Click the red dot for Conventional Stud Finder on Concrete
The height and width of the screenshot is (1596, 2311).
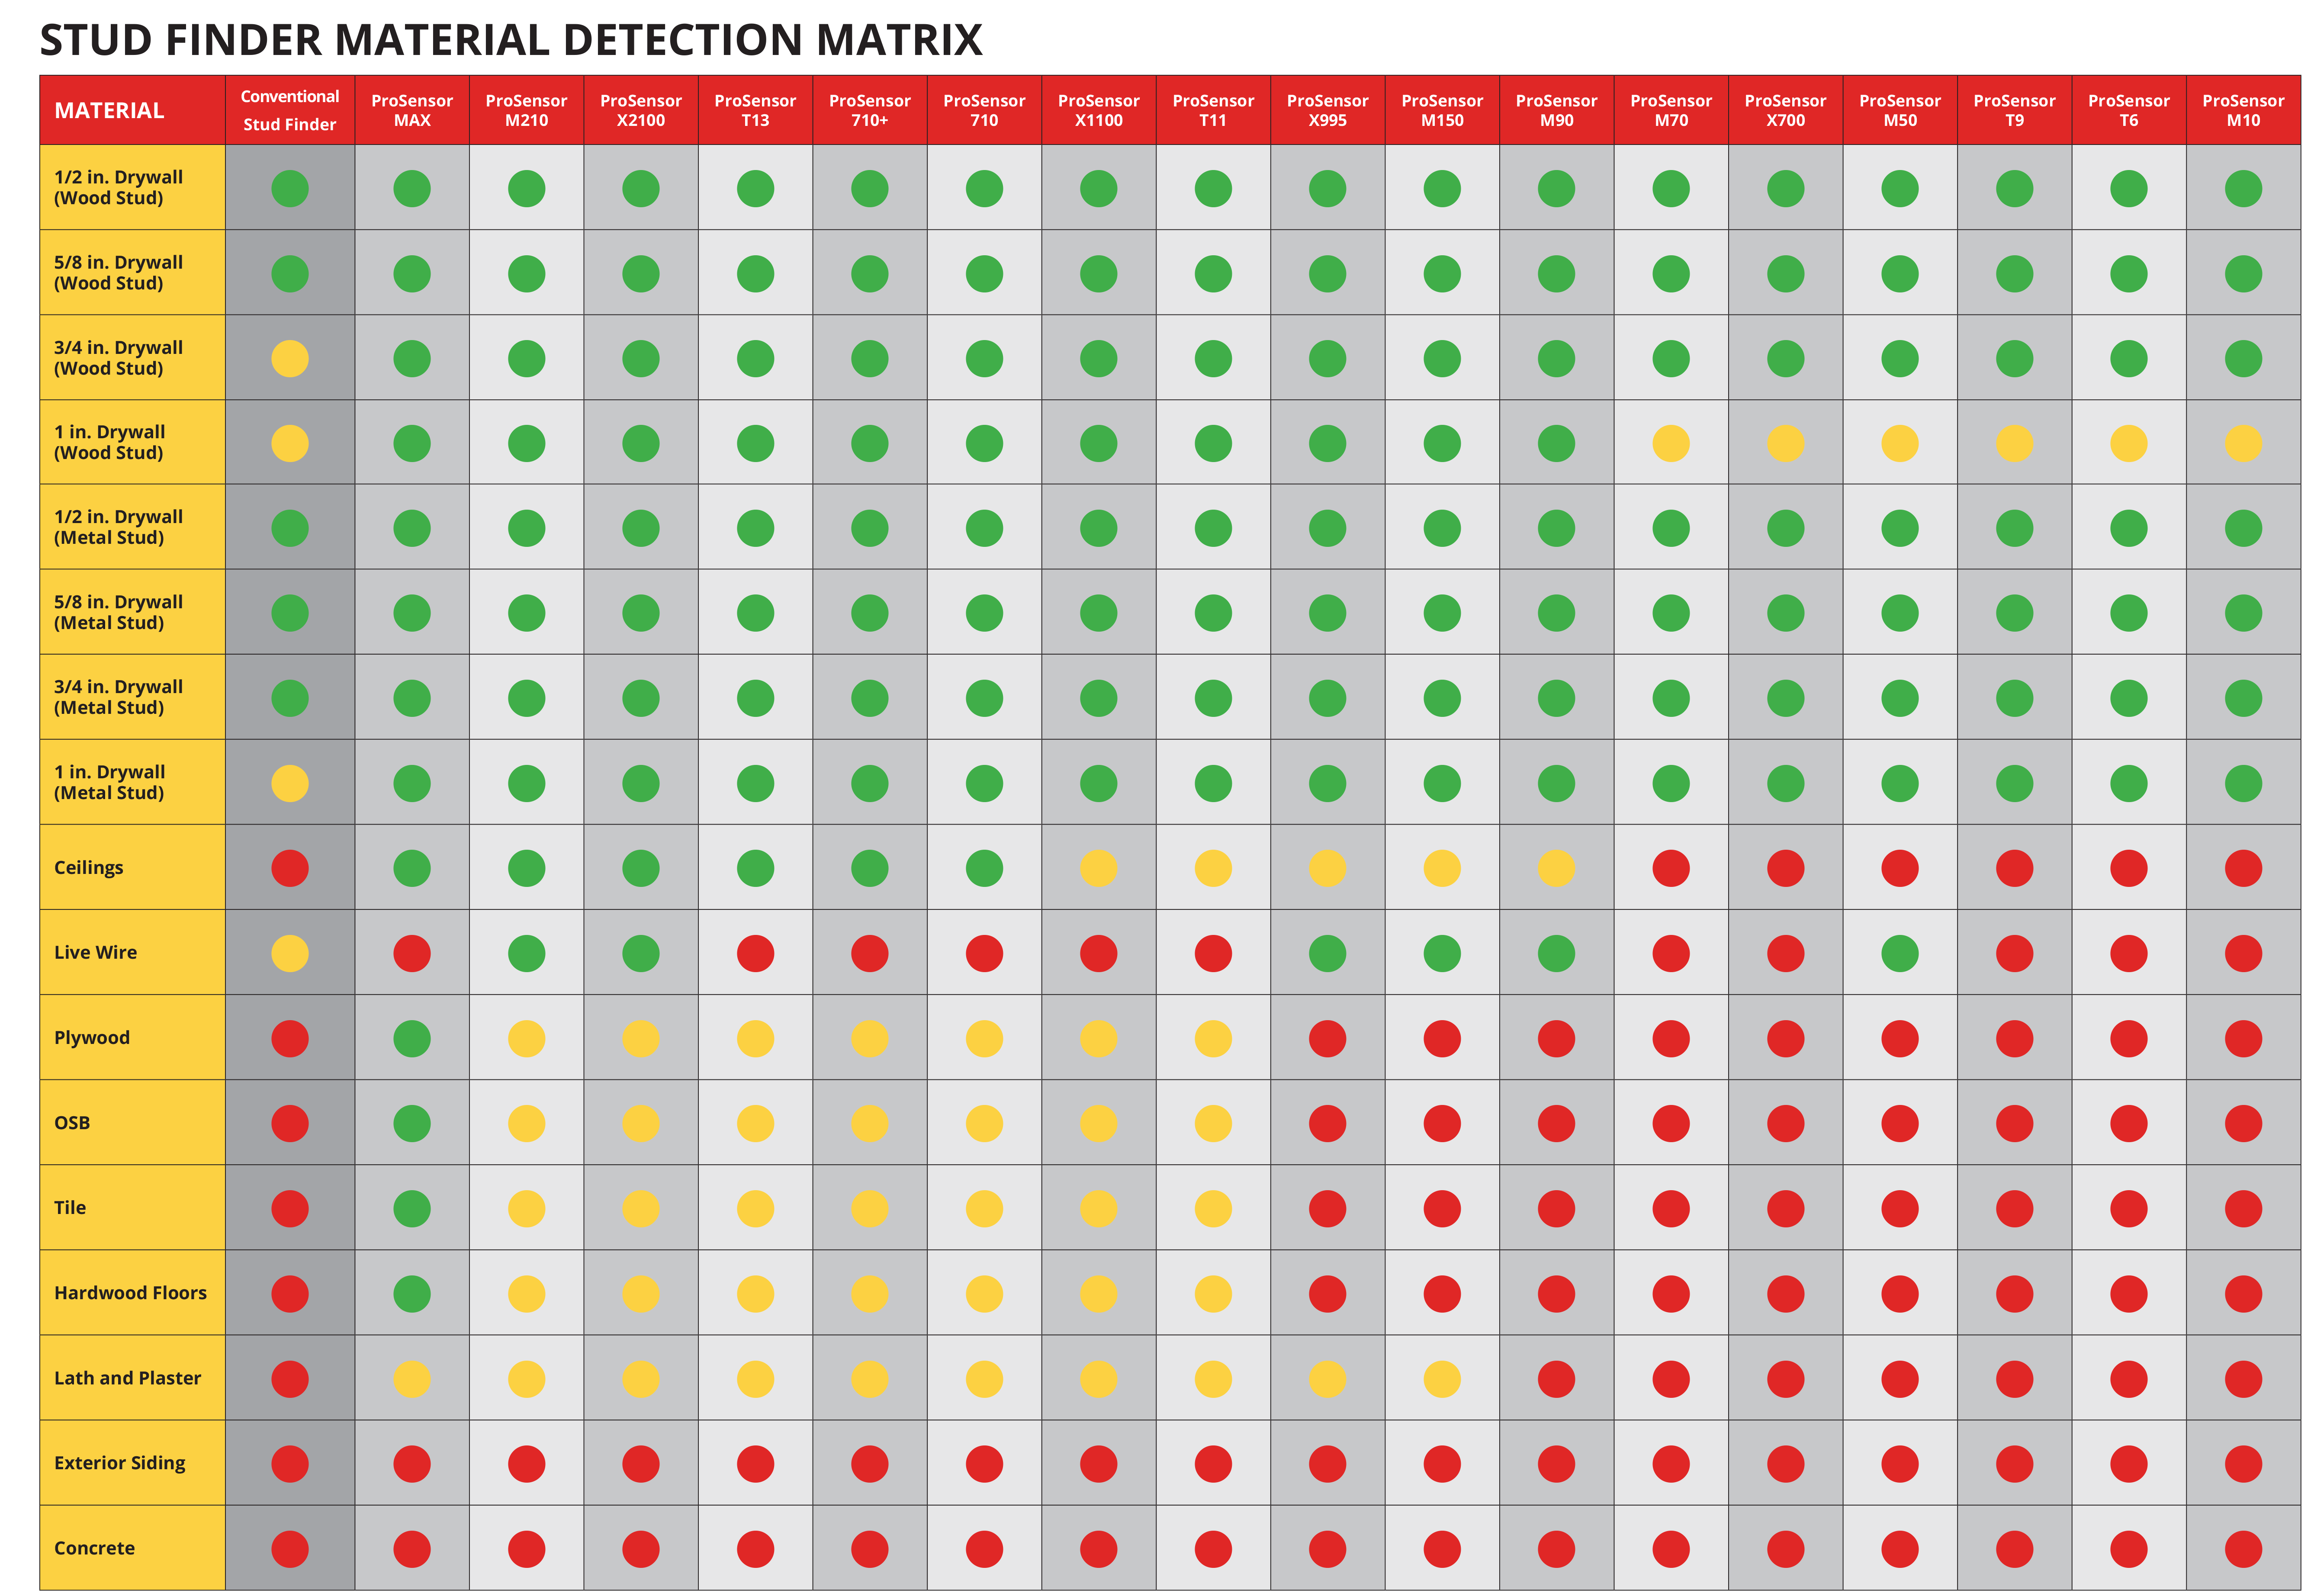pos(290,1549)
